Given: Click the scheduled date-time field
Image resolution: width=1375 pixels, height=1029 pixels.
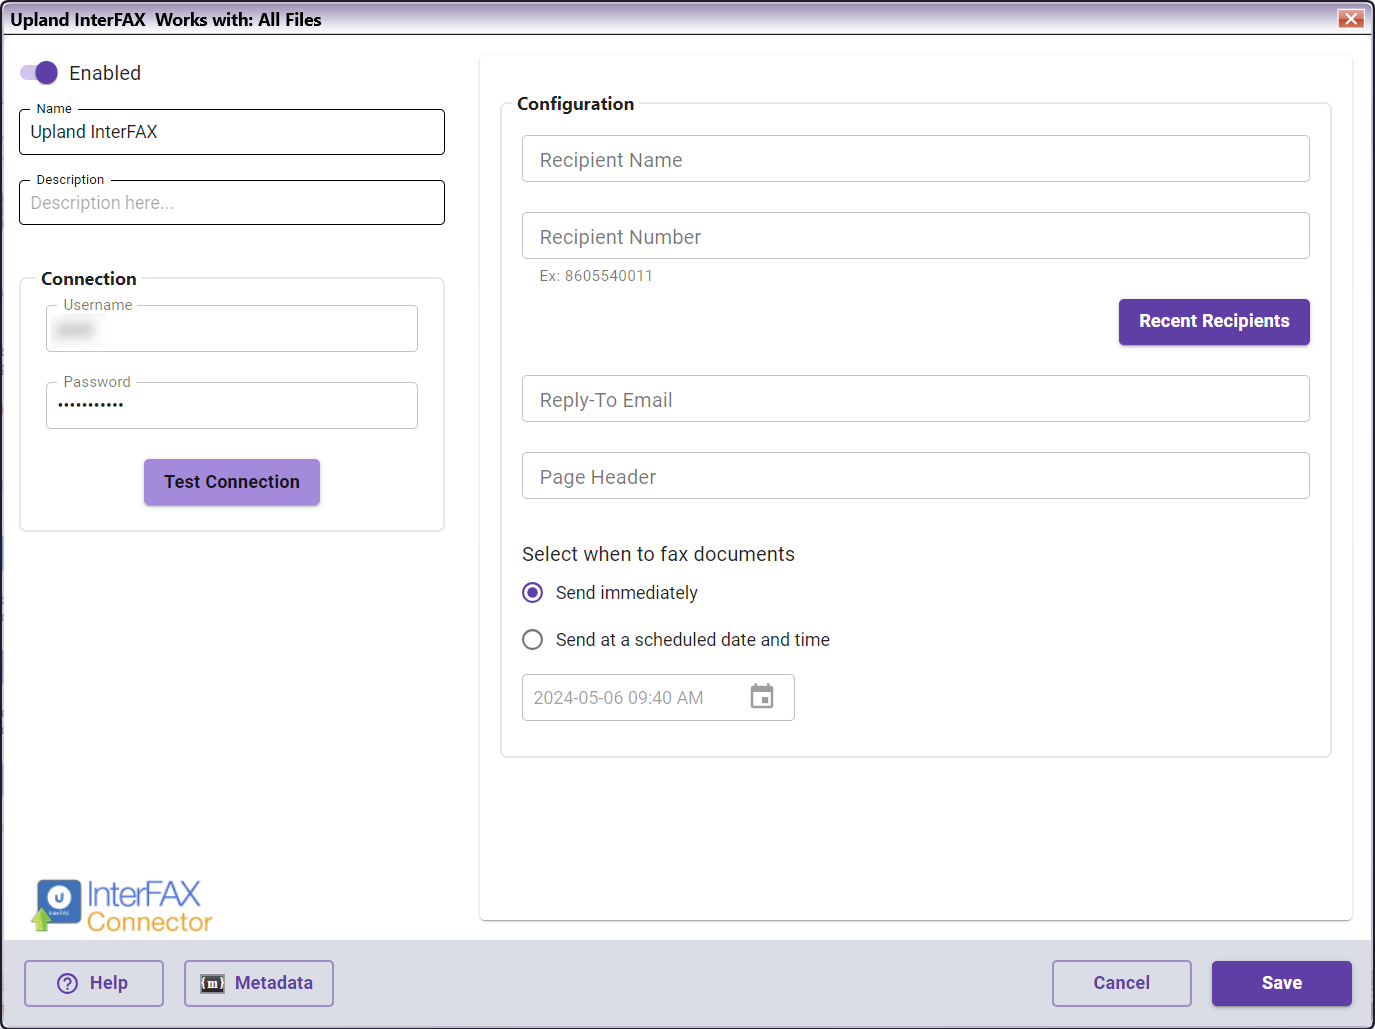Looking at the screenshot, I should 658,698.
